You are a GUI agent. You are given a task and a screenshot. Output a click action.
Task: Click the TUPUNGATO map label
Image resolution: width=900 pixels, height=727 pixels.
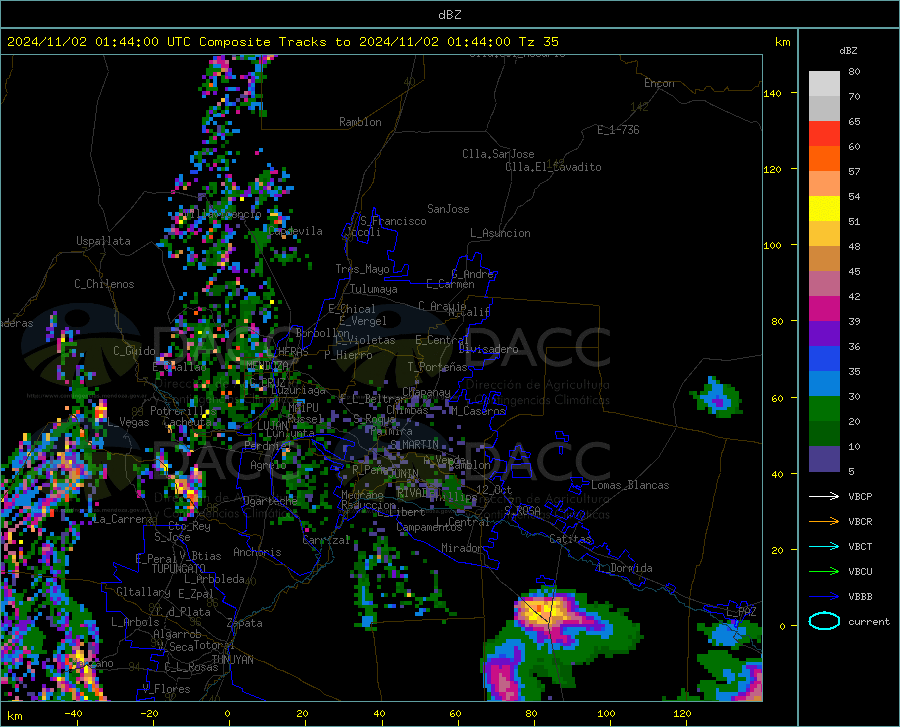(x=179, y=569)
